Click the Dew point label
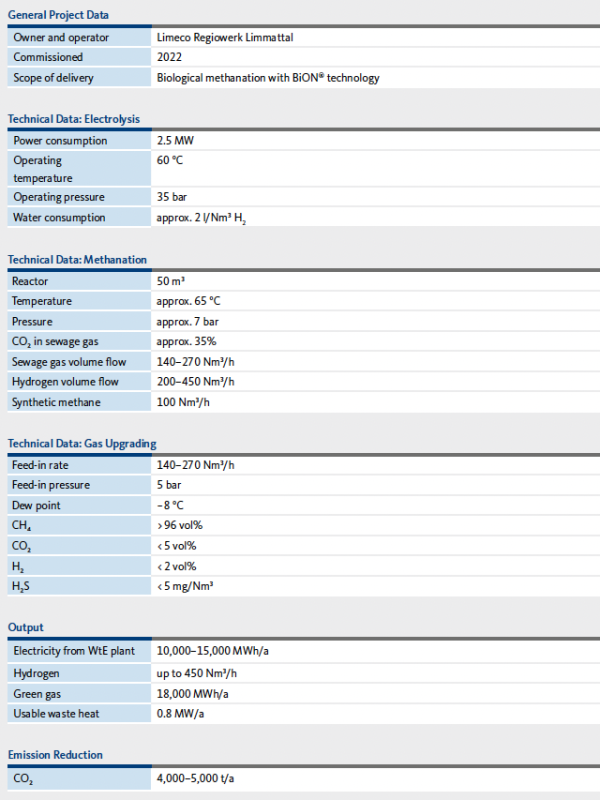 click(36, 505)
